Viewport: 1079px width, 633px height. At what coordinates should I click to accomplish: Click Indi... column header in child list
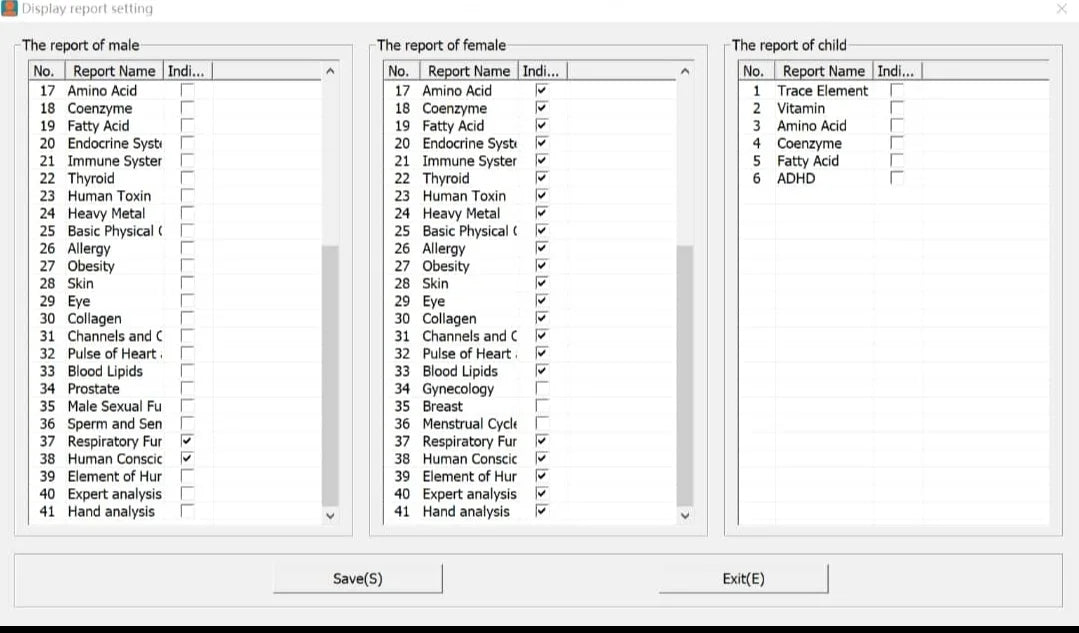click(896, 71)
